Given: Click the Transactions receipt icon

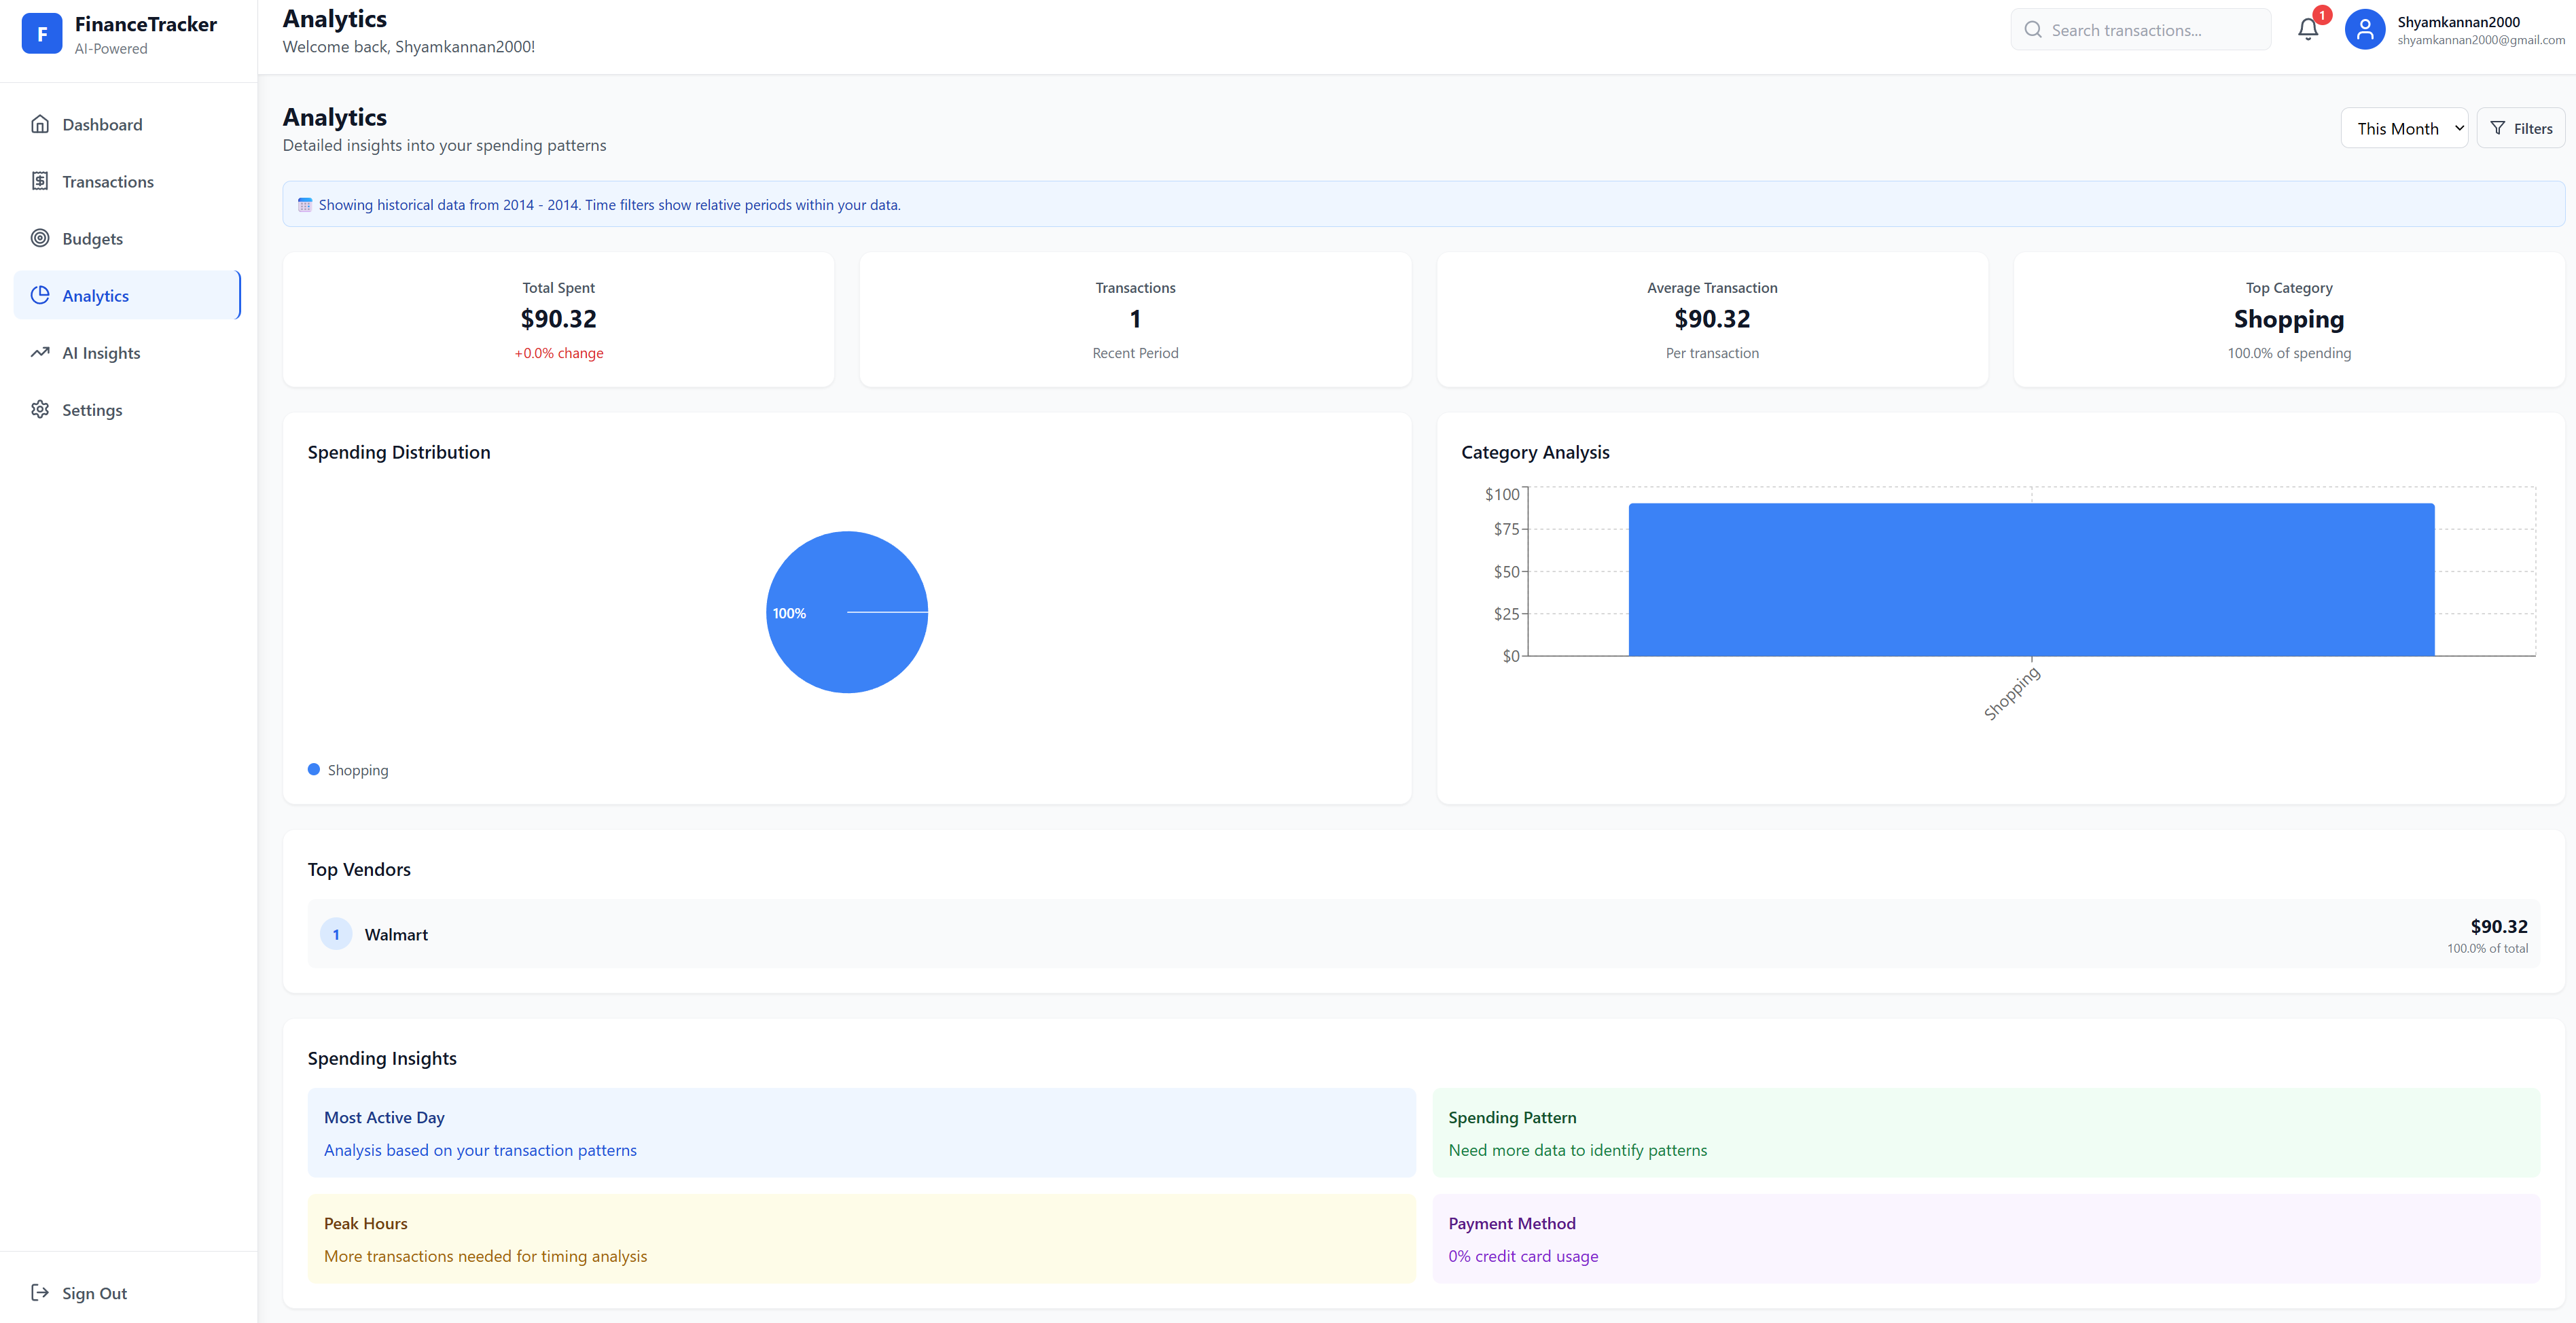Looking at the screenshot, I should (40, 181).
